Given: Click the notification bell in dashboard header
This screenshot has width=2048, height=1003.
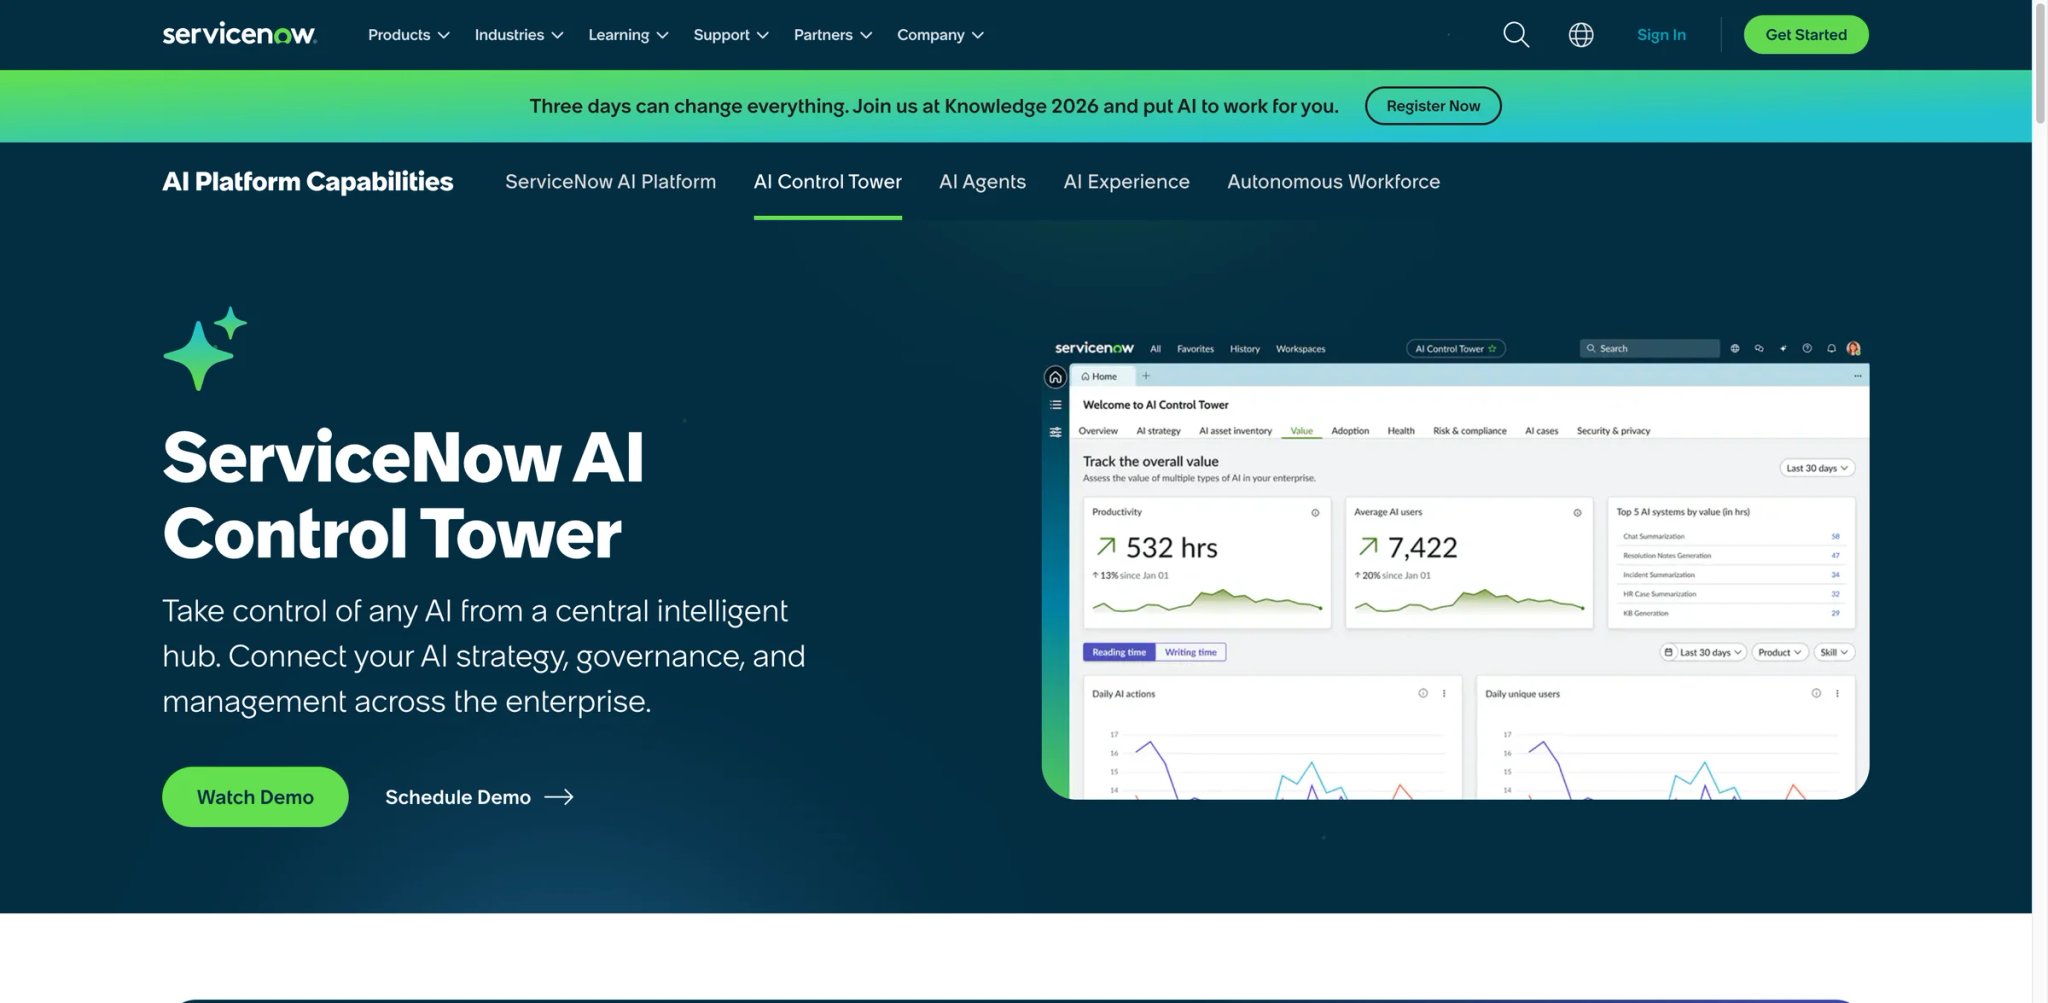Looking at the screenshot, I should click(1831, 349).
